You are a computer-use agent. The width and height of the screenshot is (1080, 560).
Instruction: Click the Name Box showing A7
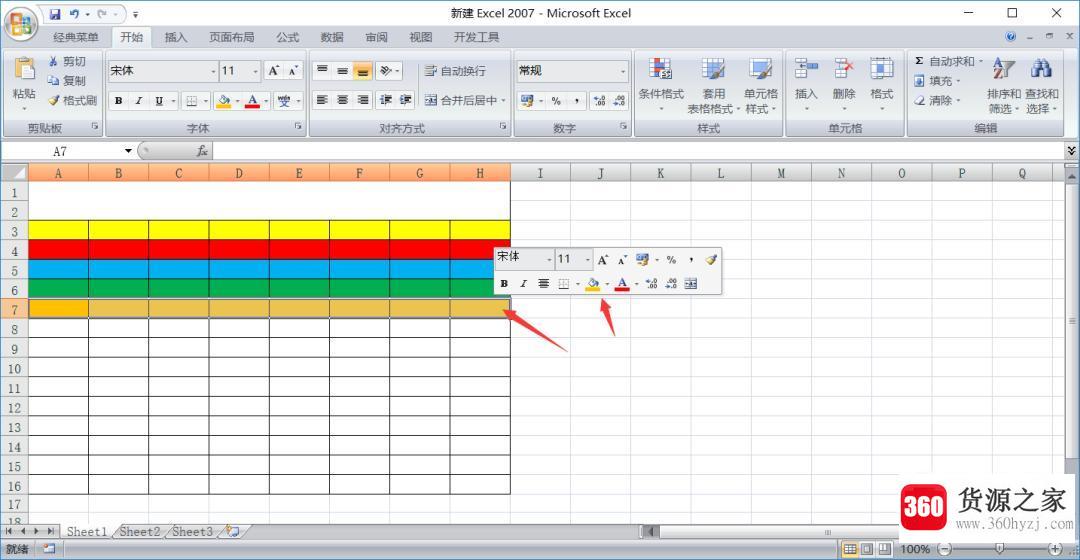coord(68,151)
